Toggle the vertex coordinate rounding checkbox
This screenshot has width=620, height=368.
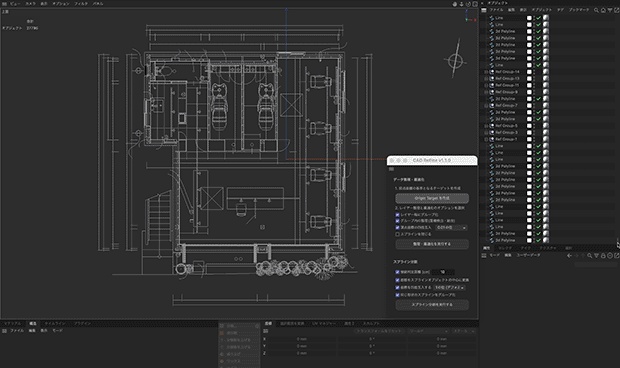[x=397, y=228]
